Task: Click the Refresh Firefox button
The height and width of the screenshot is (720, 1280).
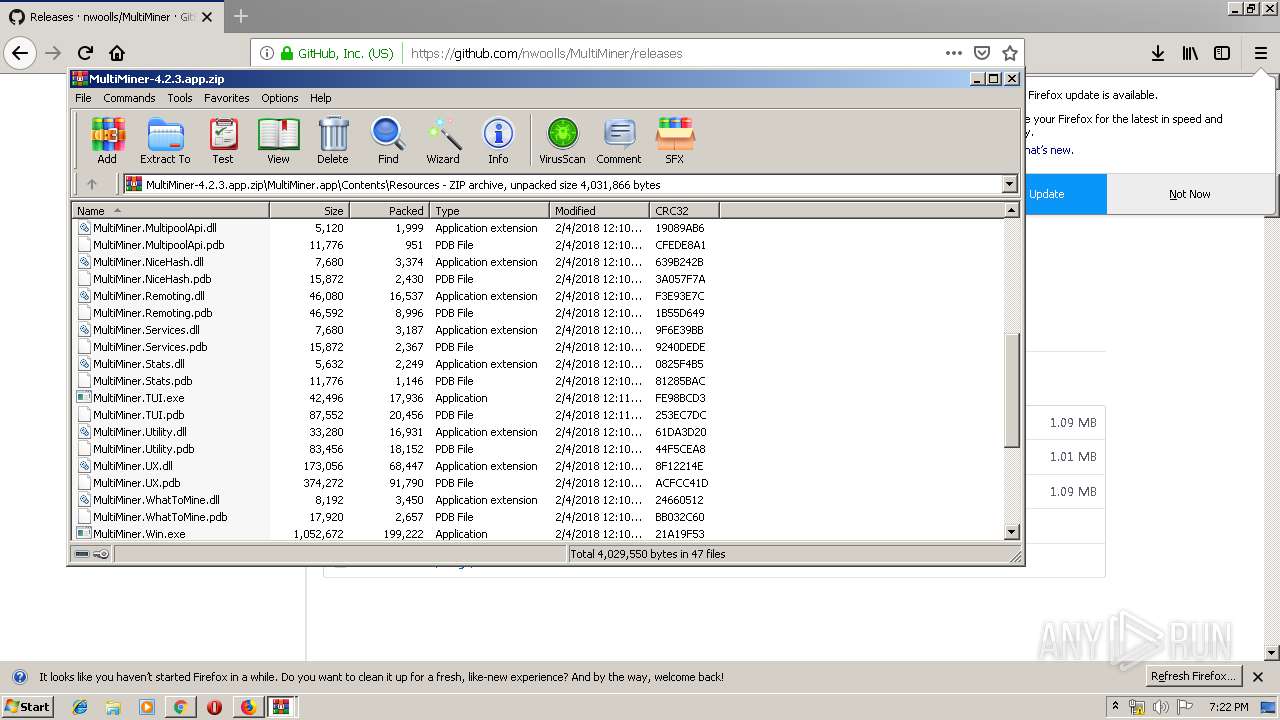Action: (x=1194, y=677)
